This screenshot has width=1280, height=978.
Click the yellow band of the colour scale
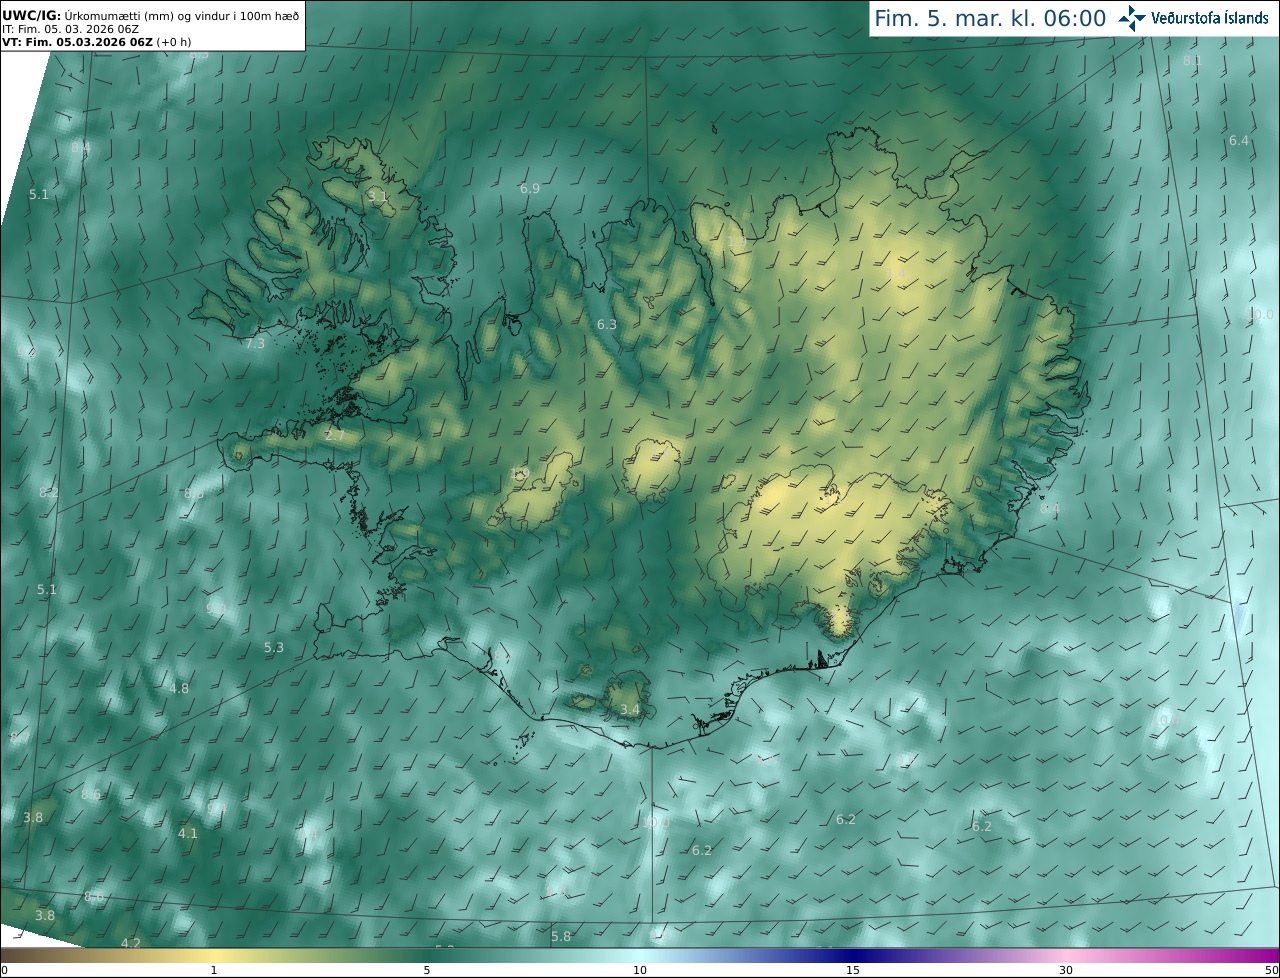pyautogui.click(x=215, y=955)
